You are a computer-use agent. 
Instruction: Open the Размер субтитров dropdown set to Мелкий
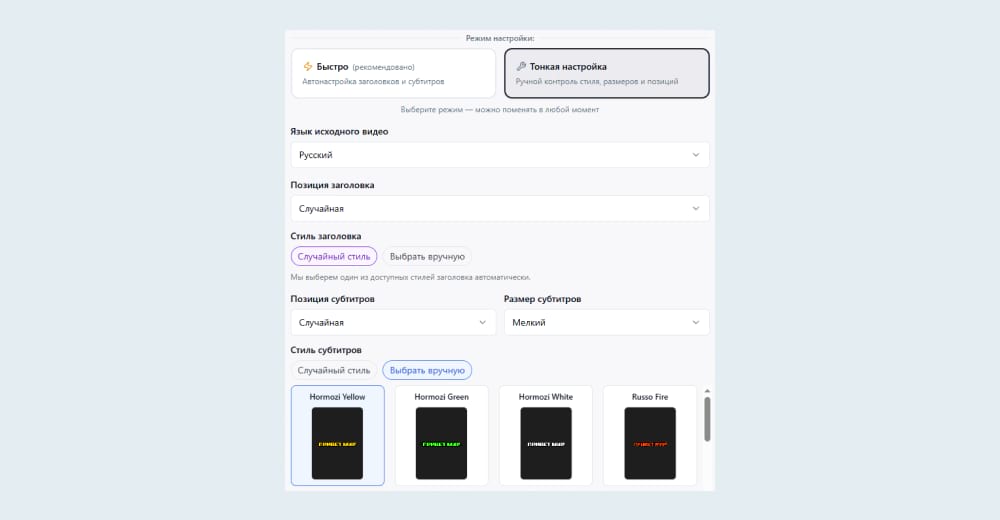606,322
